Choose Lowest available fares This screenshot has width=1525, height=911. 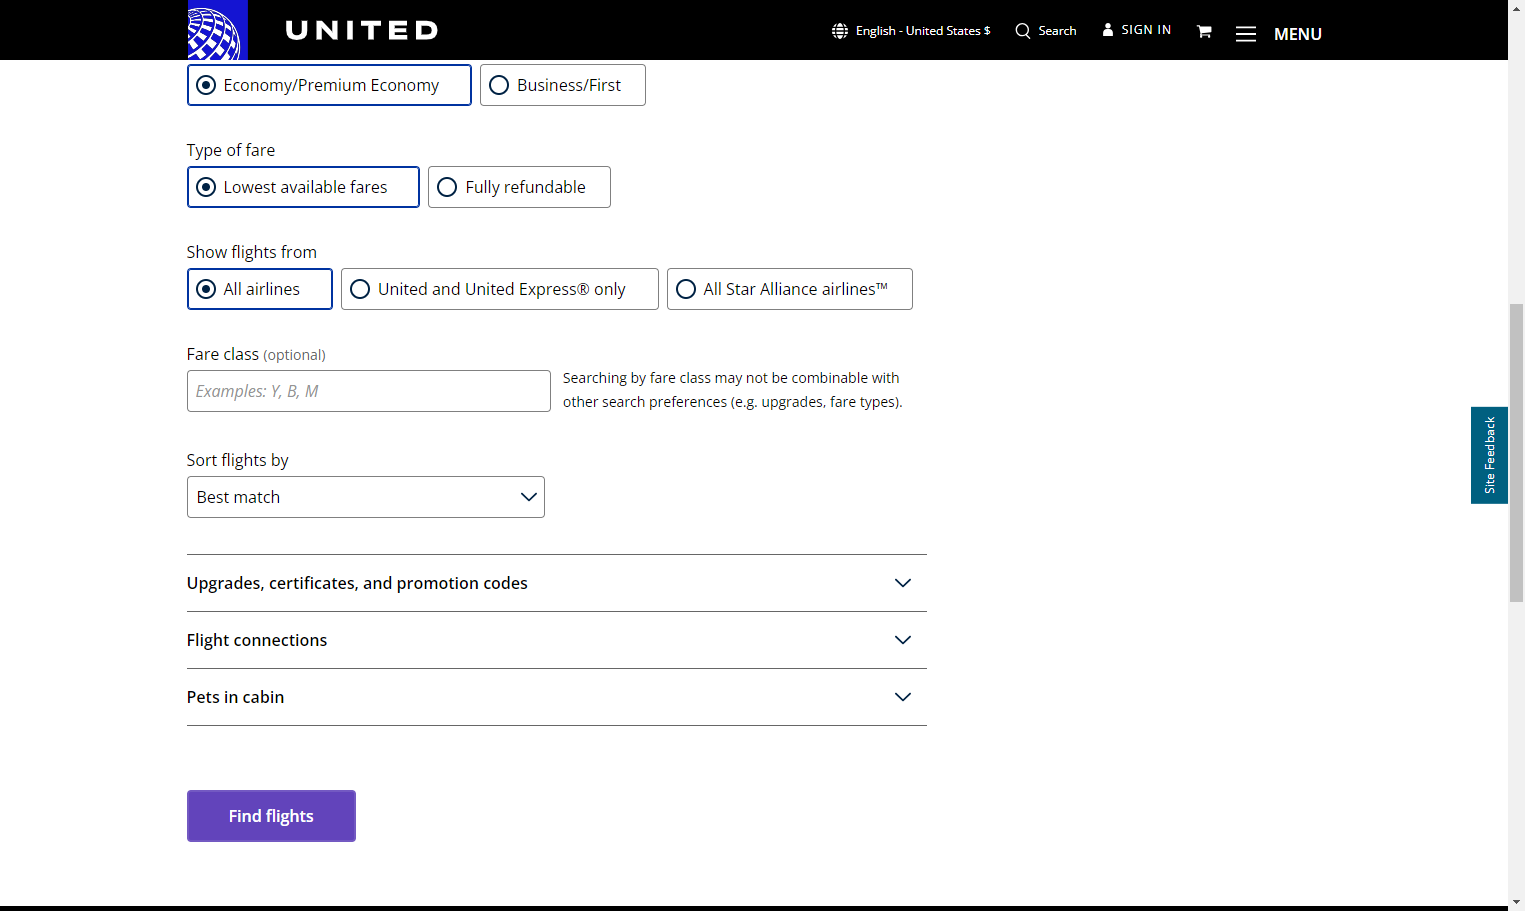303,187
